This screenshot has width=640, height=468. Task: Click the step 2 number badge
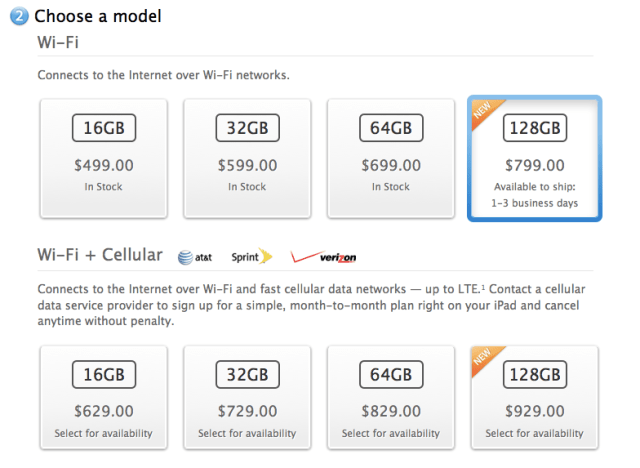point(20,17)
